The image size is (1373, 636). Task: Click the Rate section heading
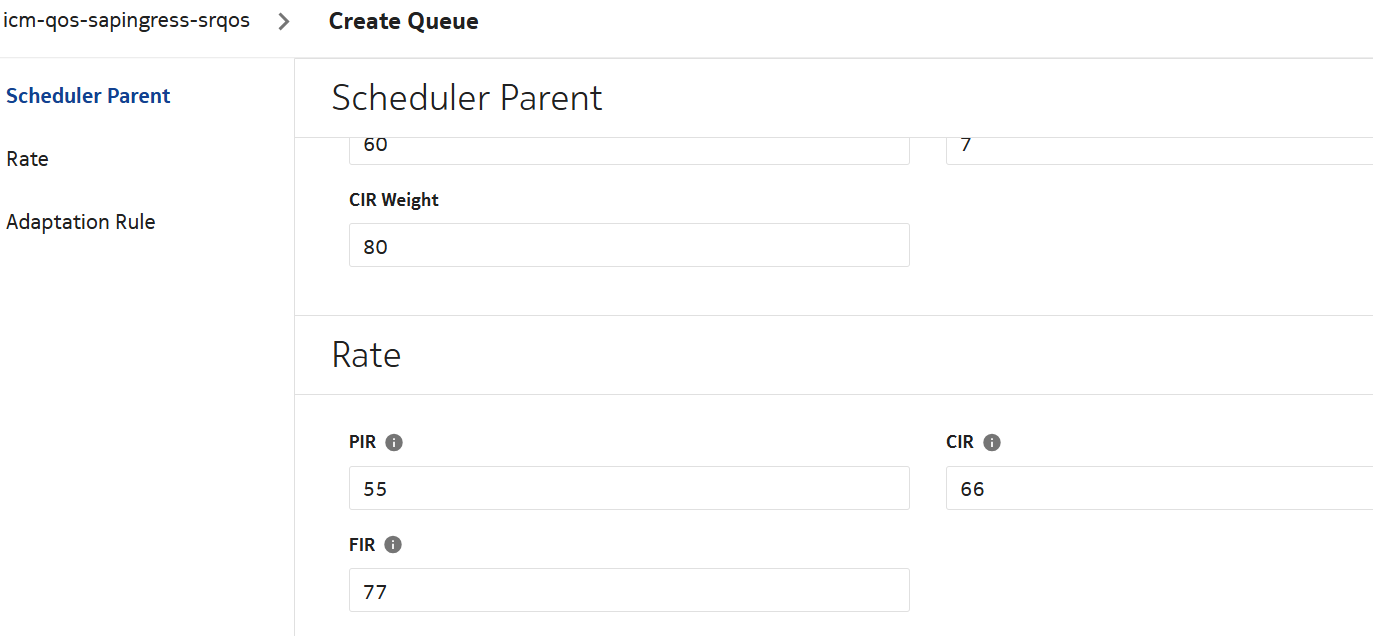366,355
